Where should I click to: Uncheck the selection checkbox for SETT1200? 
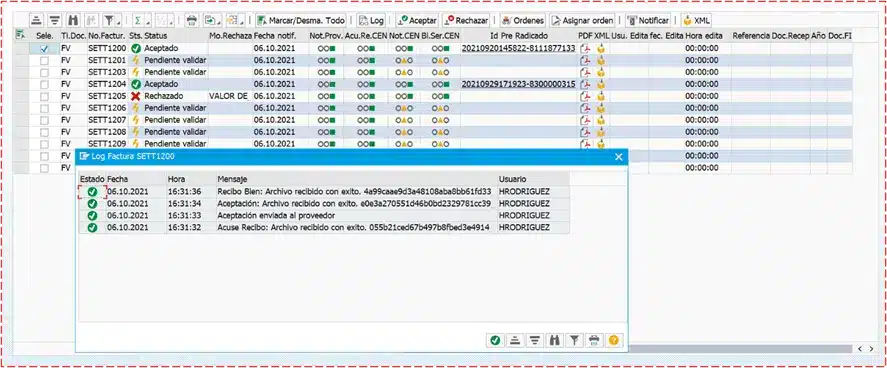point(44,49)
